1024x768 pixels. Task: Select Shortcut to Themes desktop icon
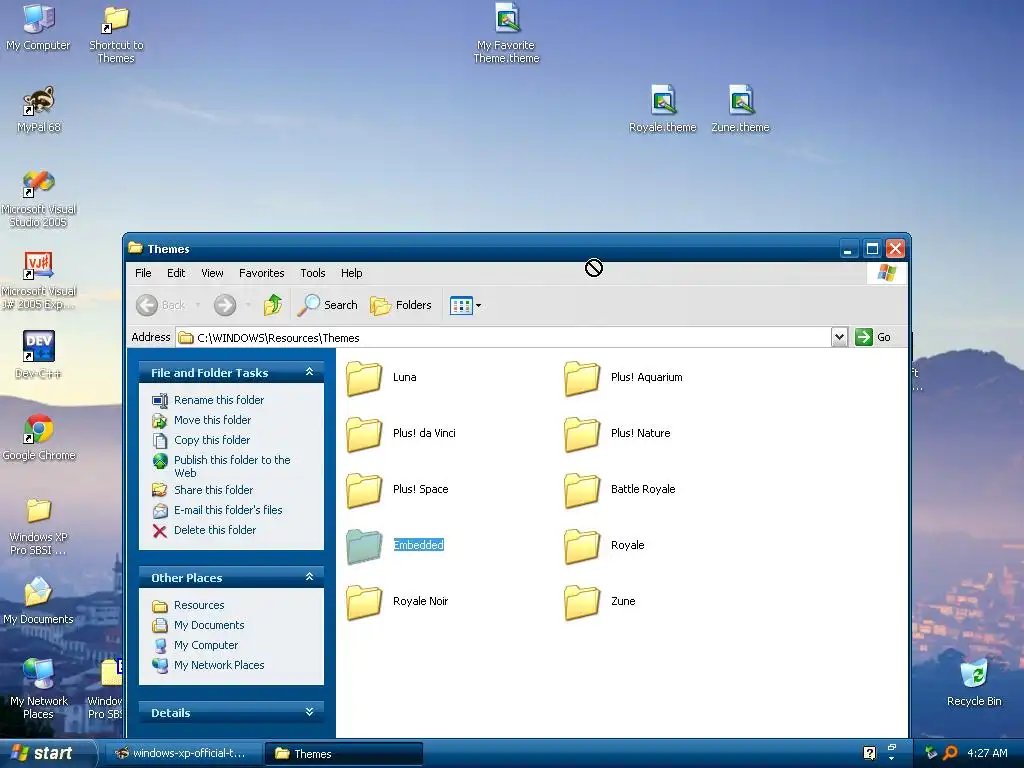coord(116,34)
